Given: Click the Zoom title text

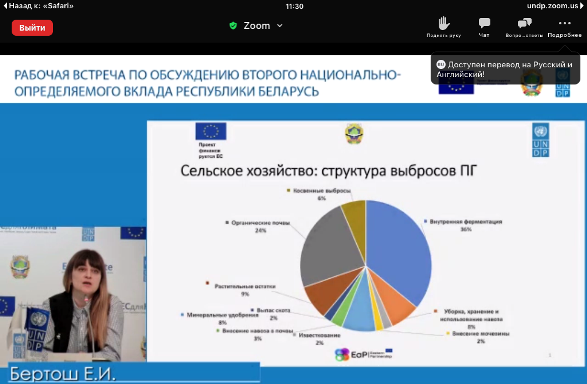Looking at the screenshot, I should pyautogui.click(x=257, y=26).
